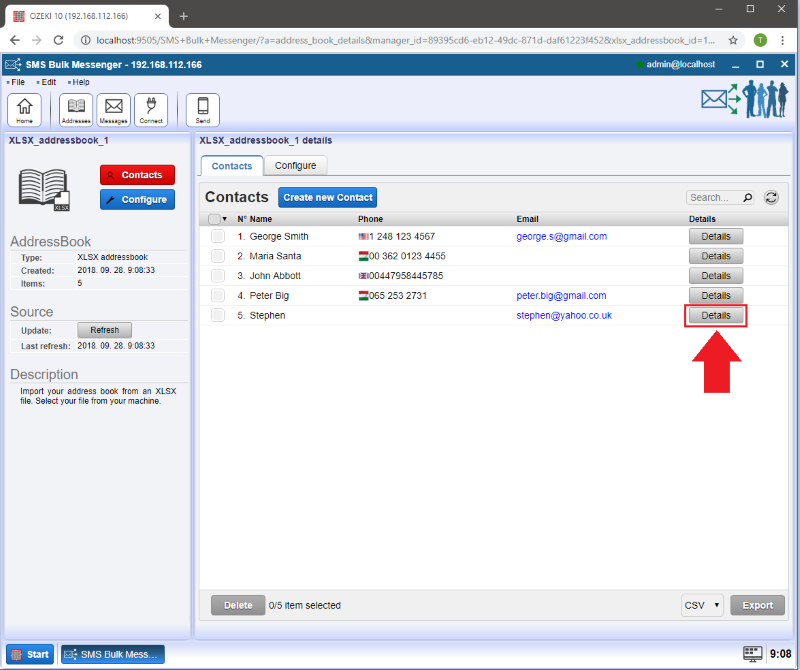Check the box for George Smith

click(217, 237)
